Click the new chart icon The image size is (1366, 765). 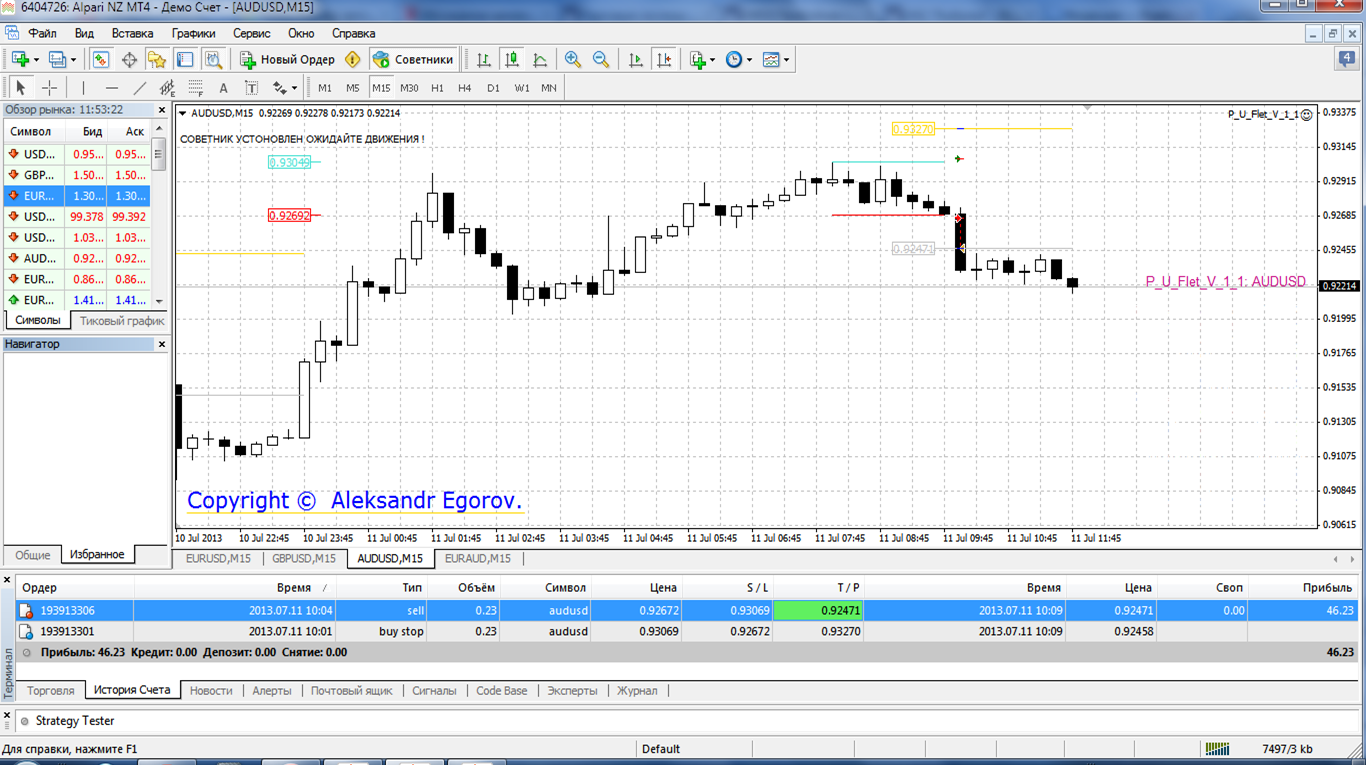(x=19, y=60)
